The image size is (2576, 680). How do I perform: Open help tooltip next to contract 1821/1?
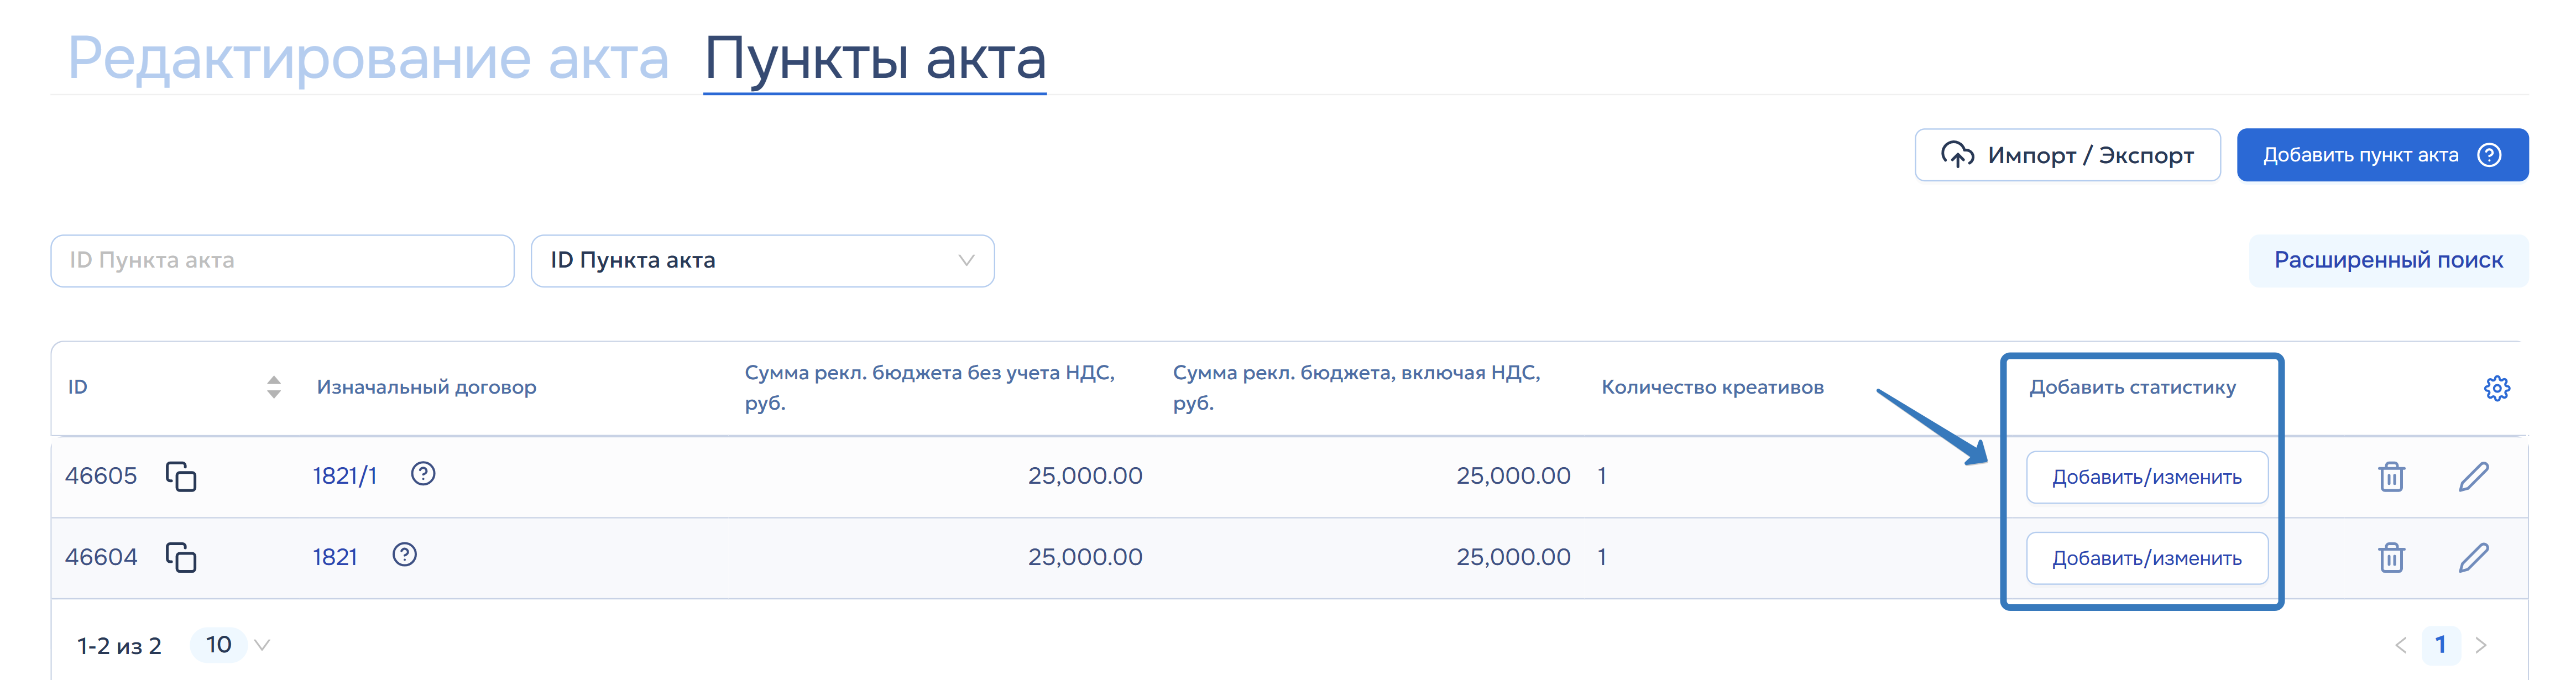pos(423,474)
